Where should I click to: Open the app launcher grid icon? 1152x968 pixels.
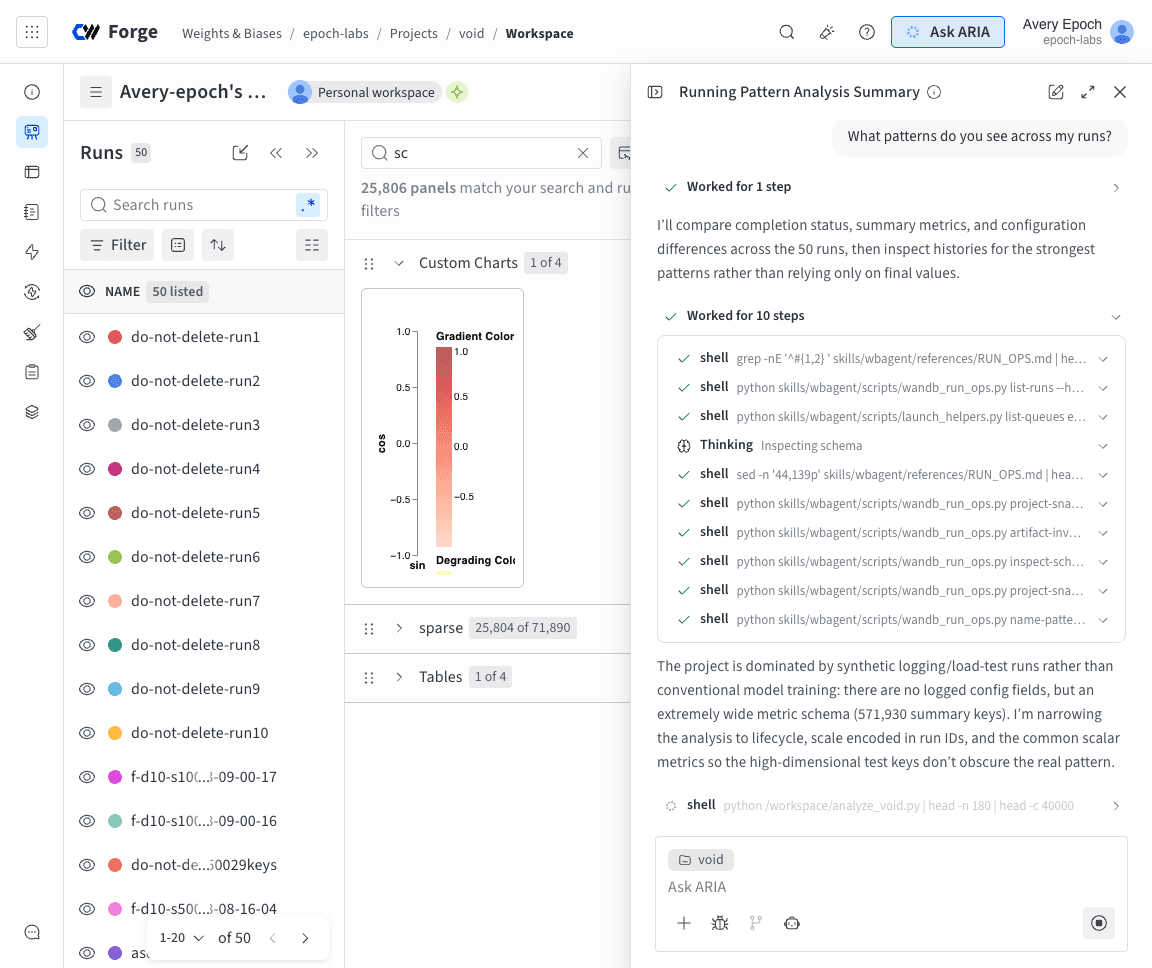[32, 32]
